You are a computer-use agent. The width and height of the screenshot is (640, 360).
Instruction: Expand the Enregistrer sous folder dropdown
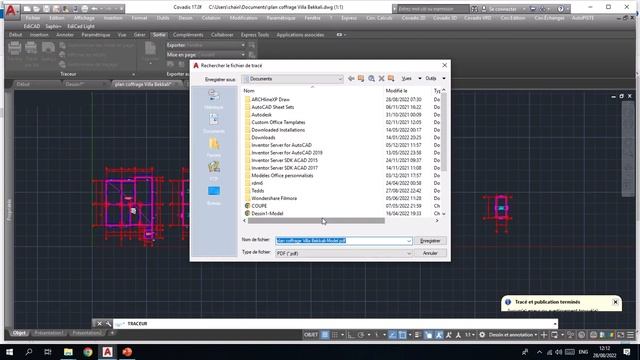[340, 79]
